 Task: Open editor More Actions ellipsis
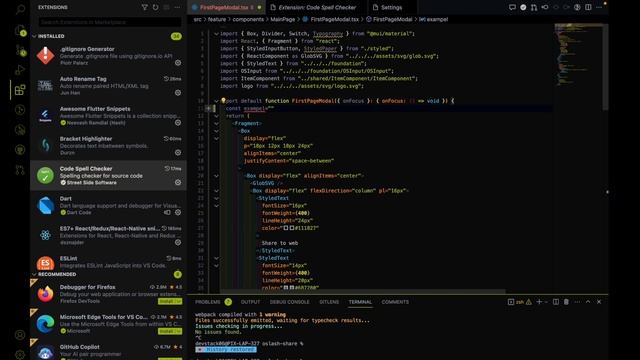coord(599,7)
